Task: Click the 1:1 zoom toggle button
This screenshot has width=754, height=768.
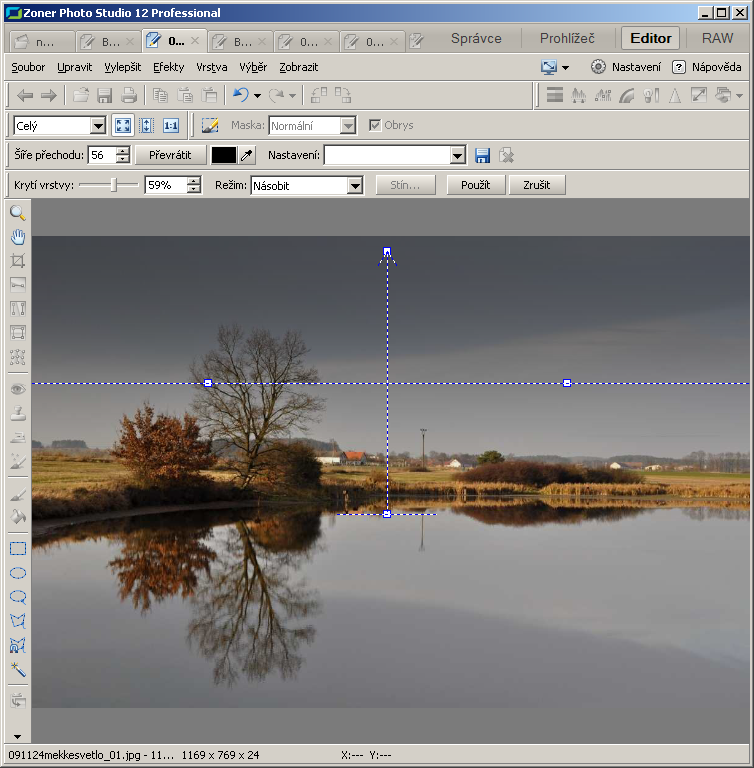Action: point(171,126)
